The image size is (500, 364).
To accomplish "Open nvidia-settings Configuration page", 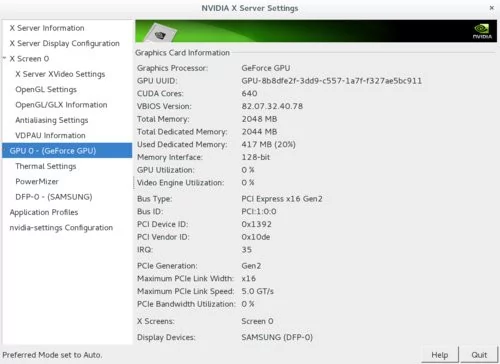I will [61, 228].
